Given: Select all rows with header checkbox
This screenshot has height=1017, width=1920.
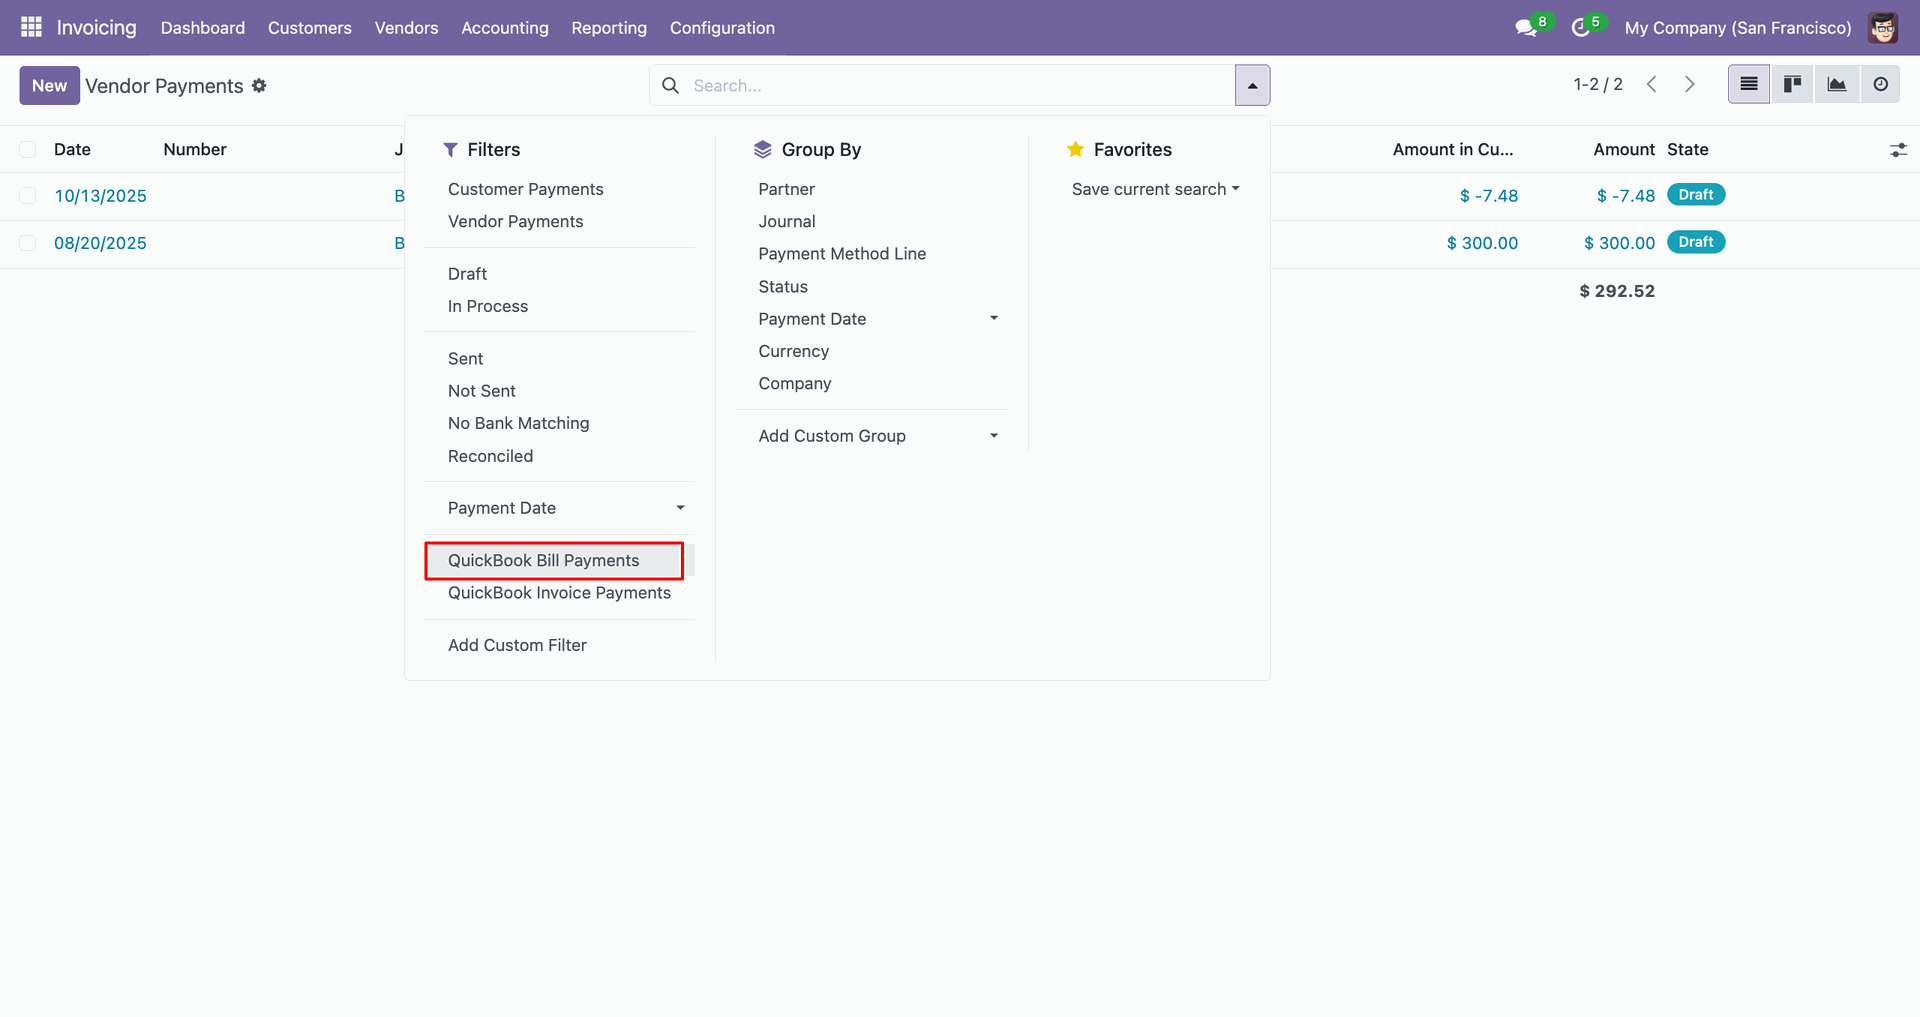Looking at the screenshot, I should [x=28, y=150].
